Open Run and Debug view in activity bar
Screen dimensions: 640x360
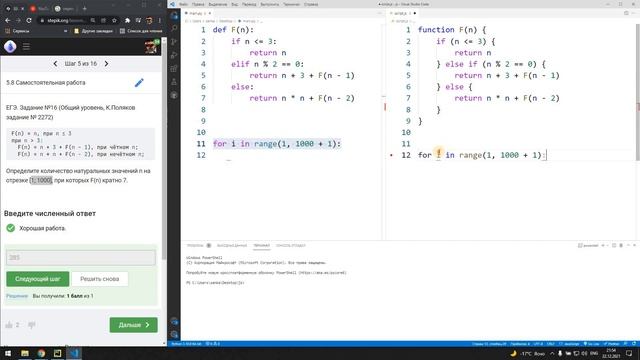coord(174,55)
